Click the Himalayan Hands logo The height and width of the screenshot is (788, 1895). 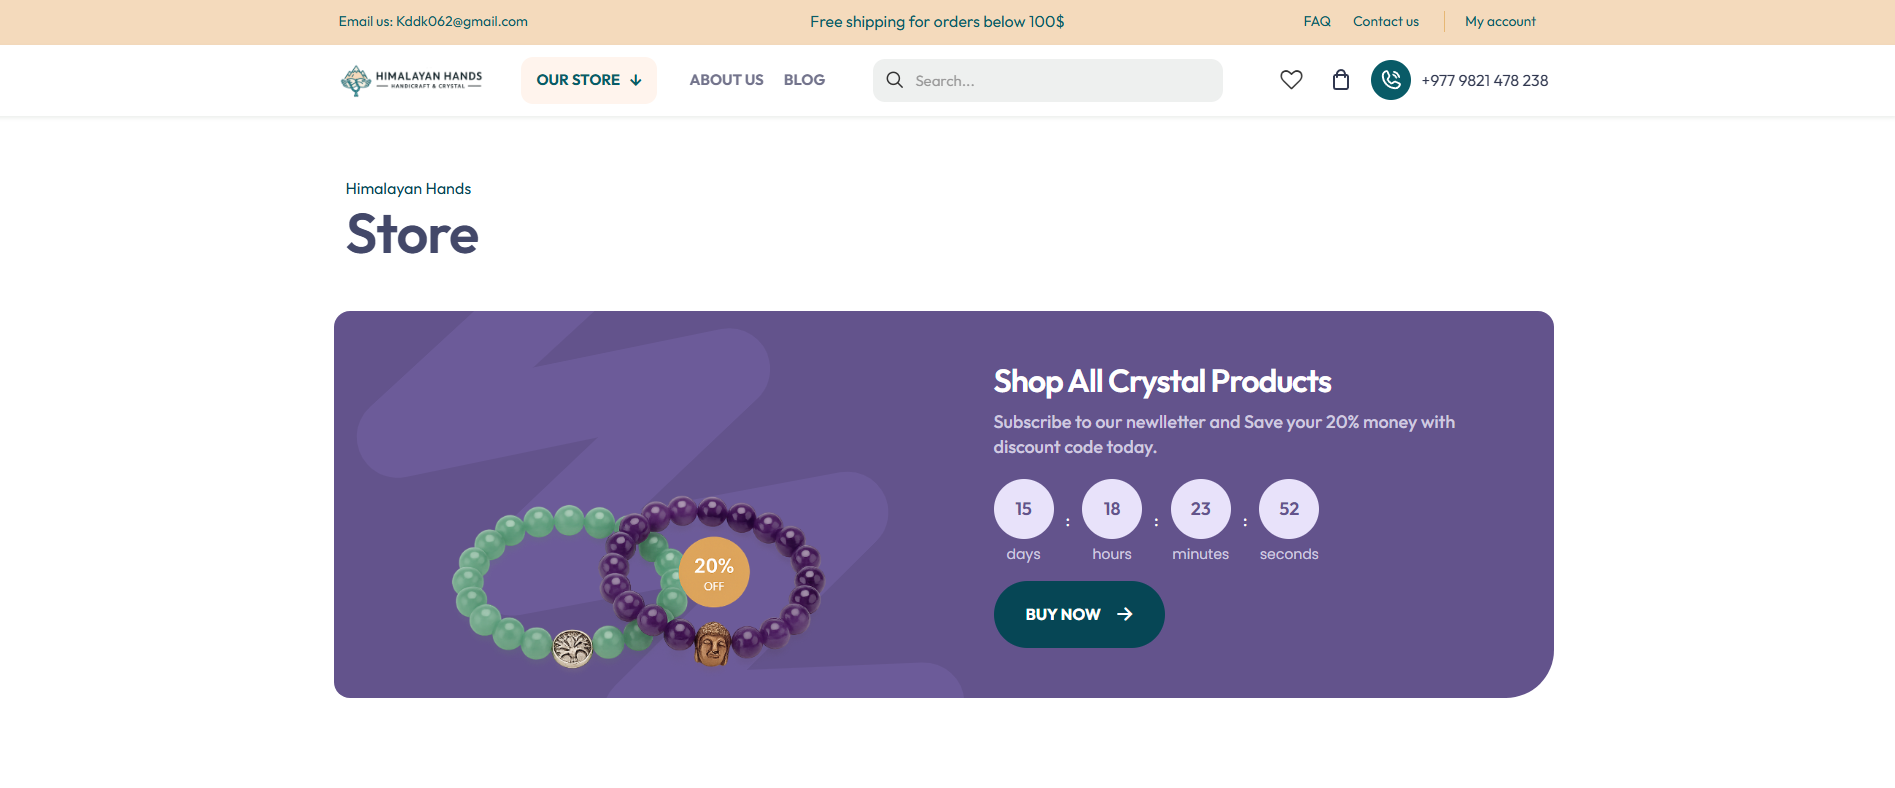click(411, 80)
